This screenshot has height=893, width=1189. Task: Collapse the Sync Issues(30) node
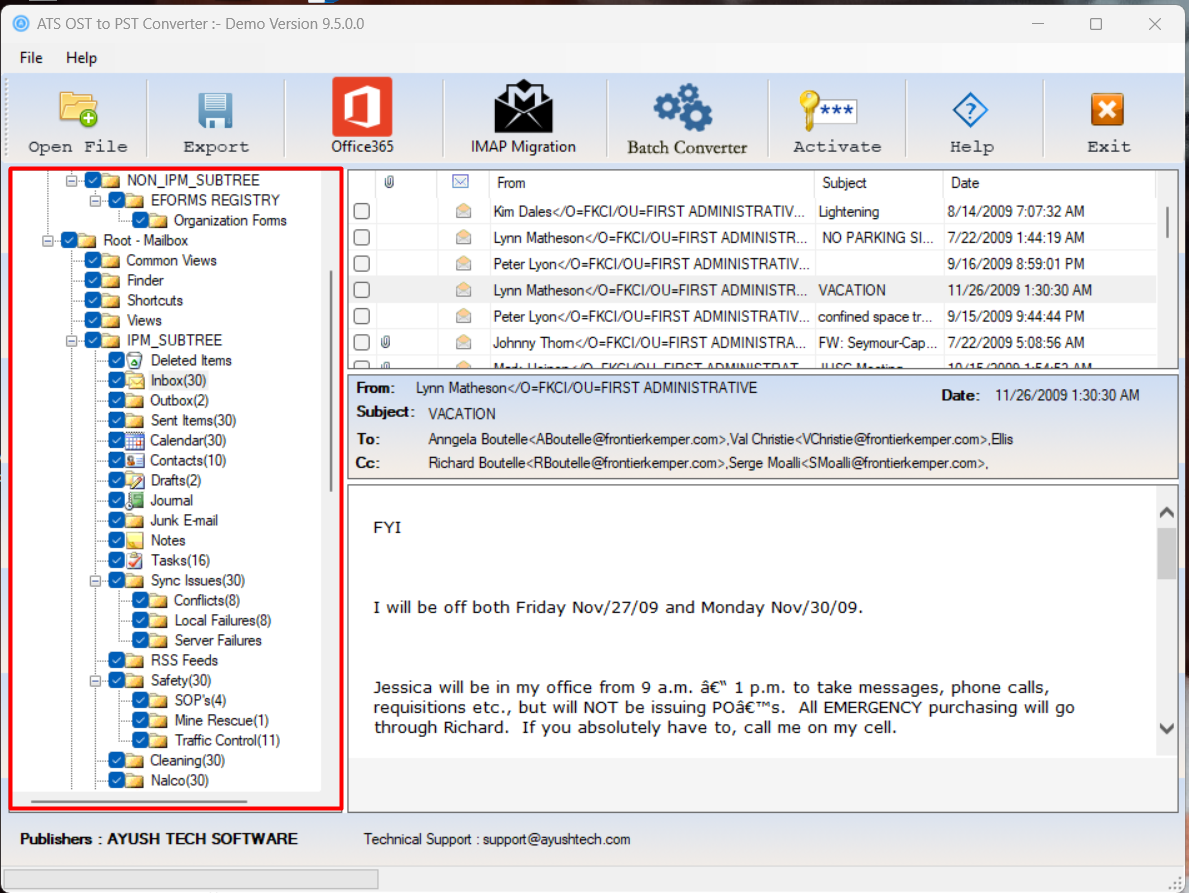tap(95, 581)
